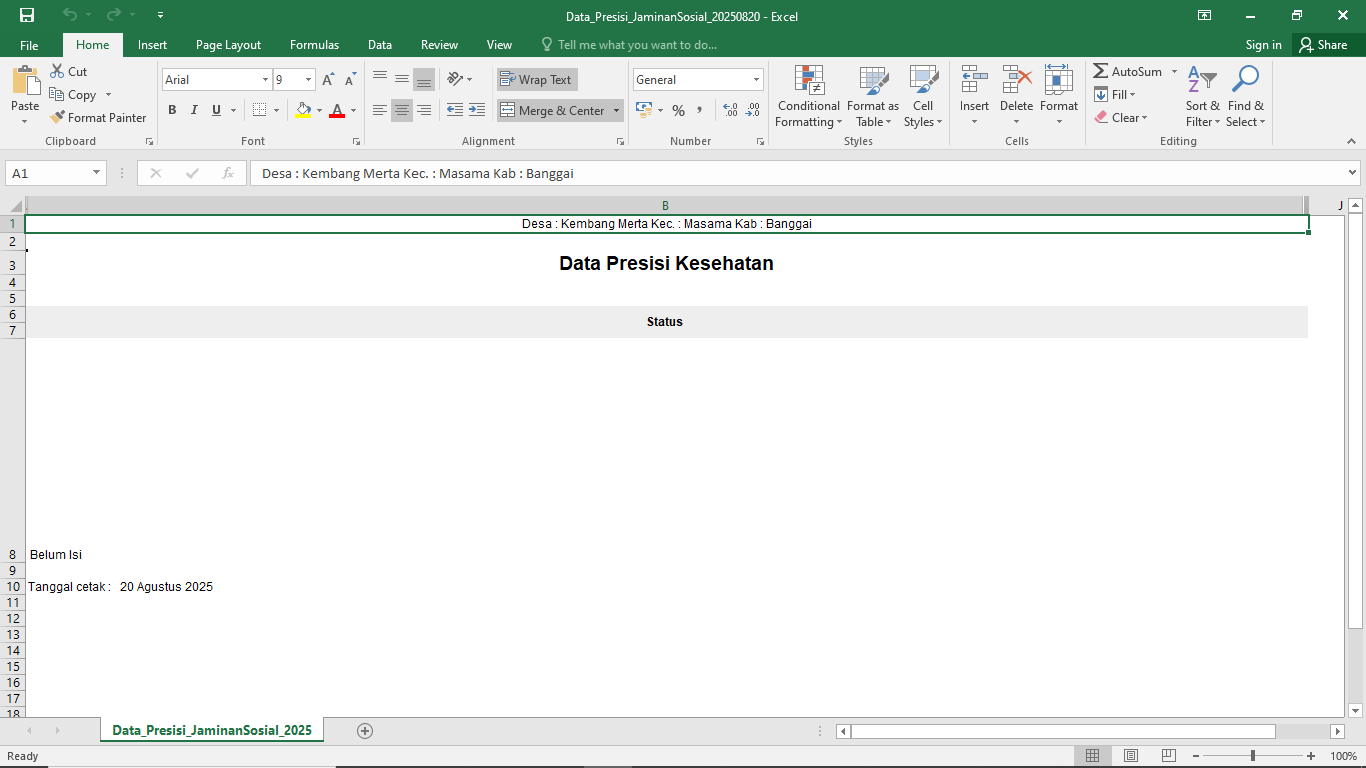The height and width of the screenshot is (768, 1366).
Task: Open the font name Arial dropdown
Action: (x=266, y=80)
